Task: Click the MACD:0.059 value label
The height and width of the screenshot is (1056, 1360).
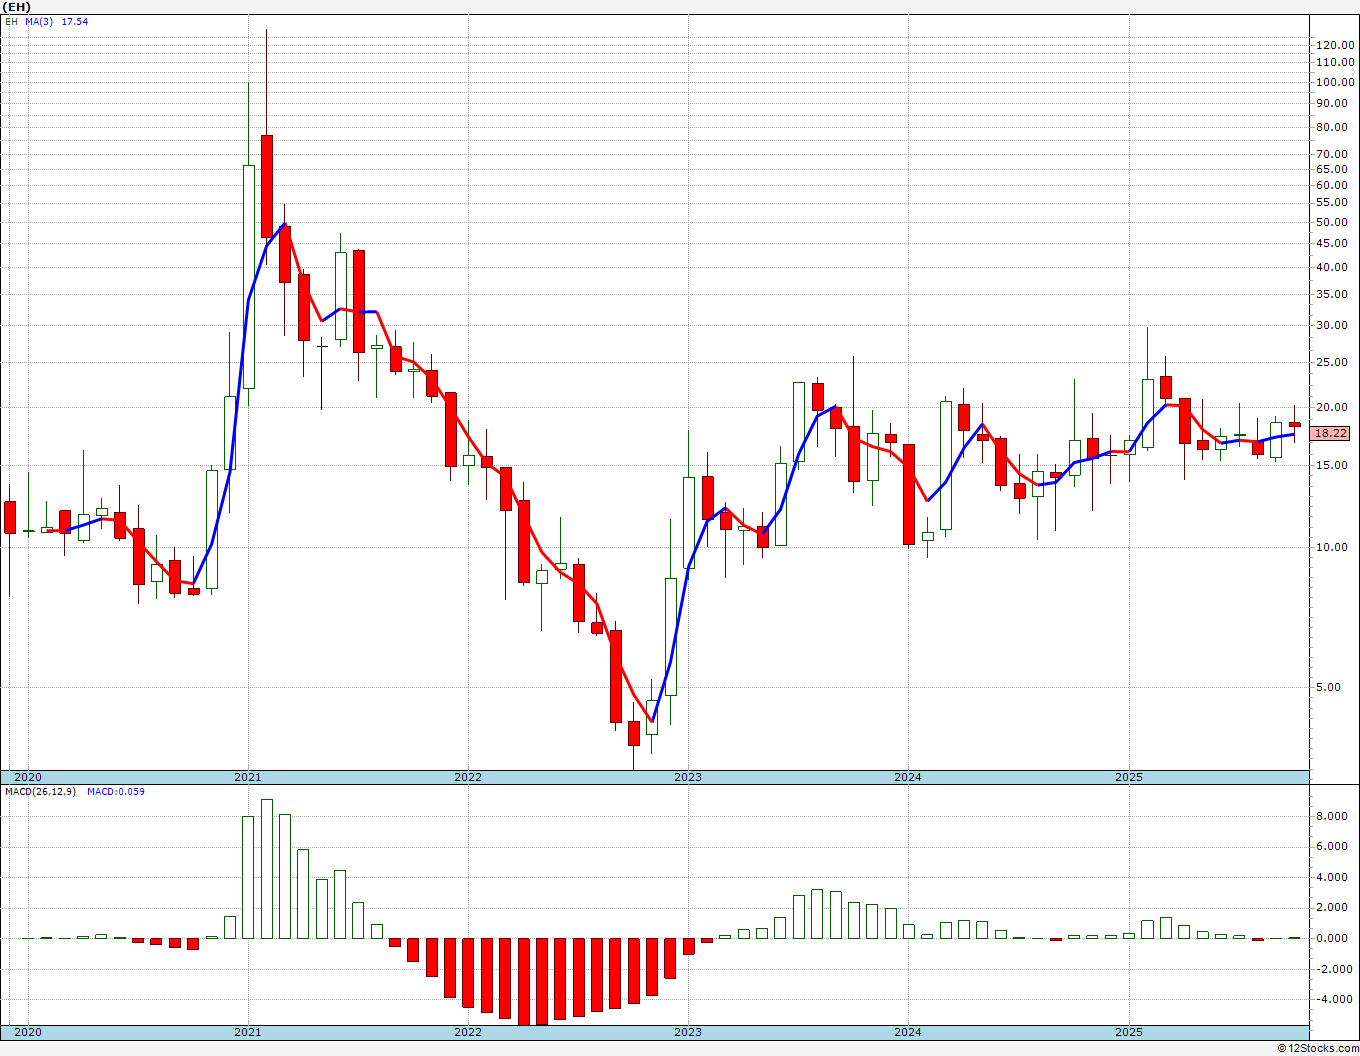Action: pos(116,792)
